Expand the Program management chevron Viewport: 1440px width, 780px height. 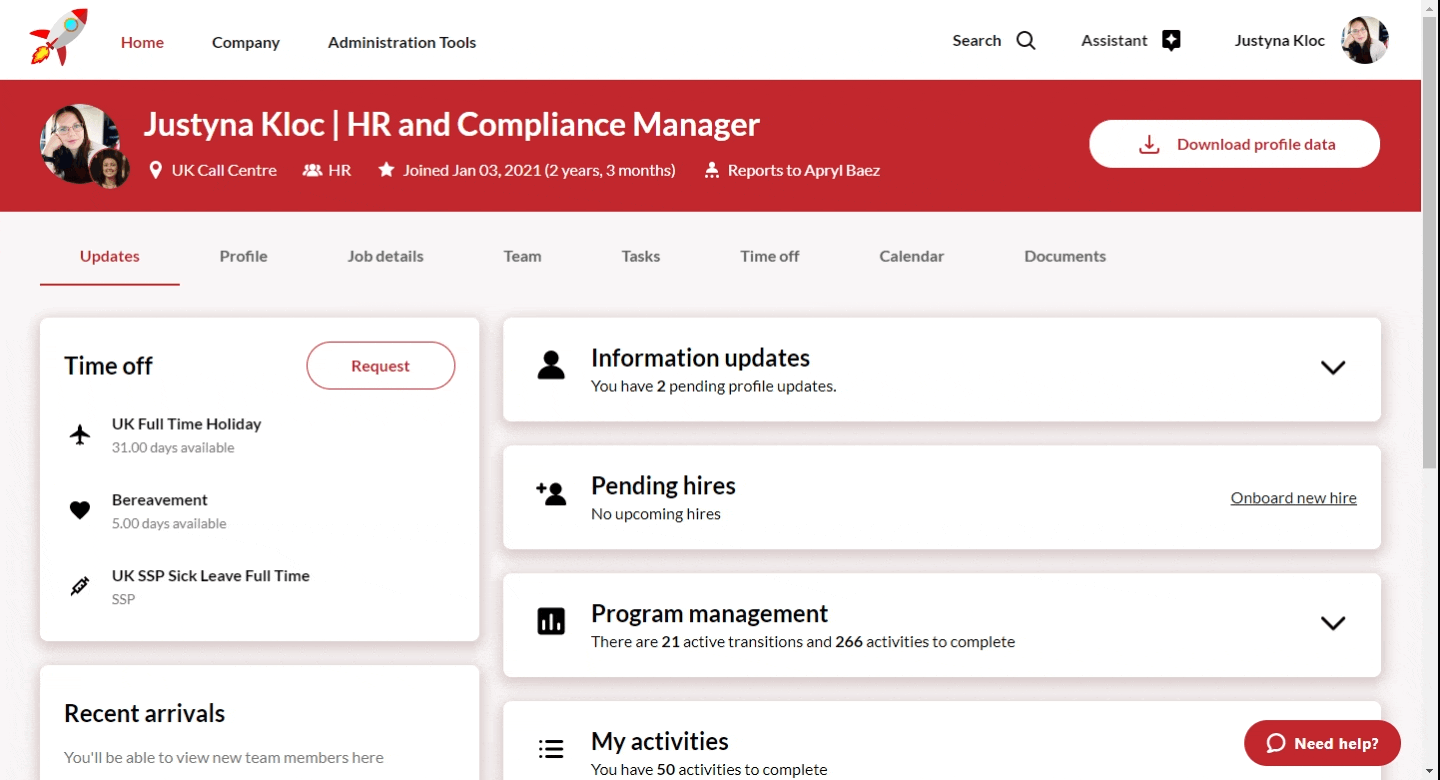(x=1332, y=623)
